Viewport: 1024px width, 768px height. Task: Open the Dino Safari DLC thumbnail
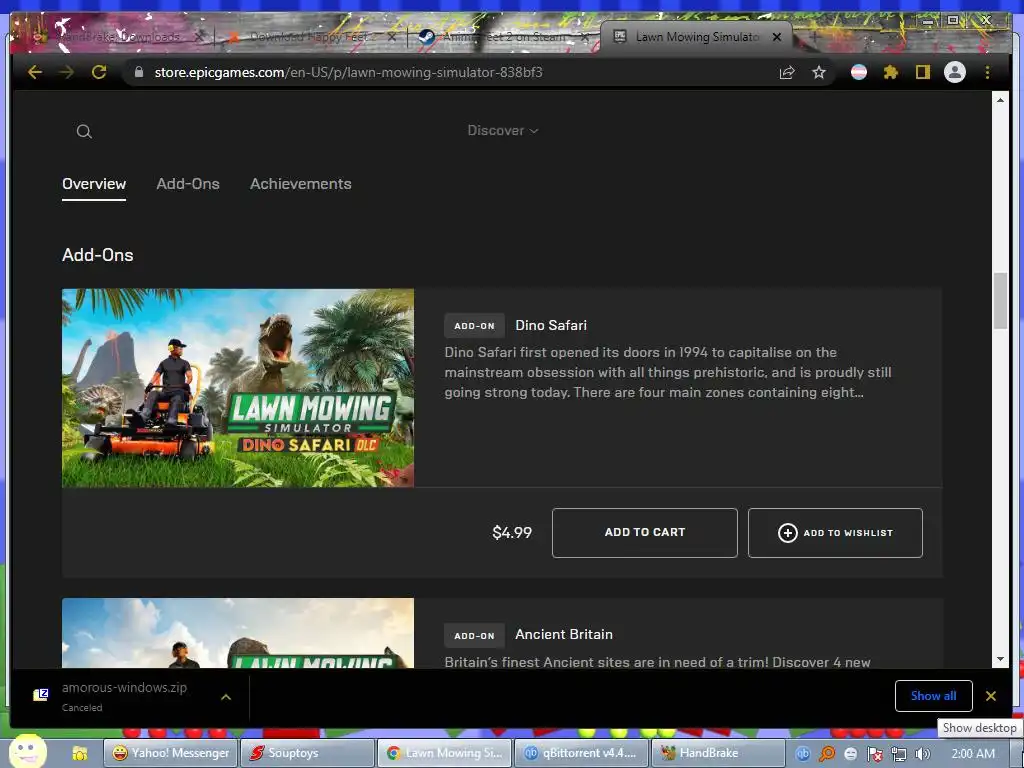click(x=238, y=388)
